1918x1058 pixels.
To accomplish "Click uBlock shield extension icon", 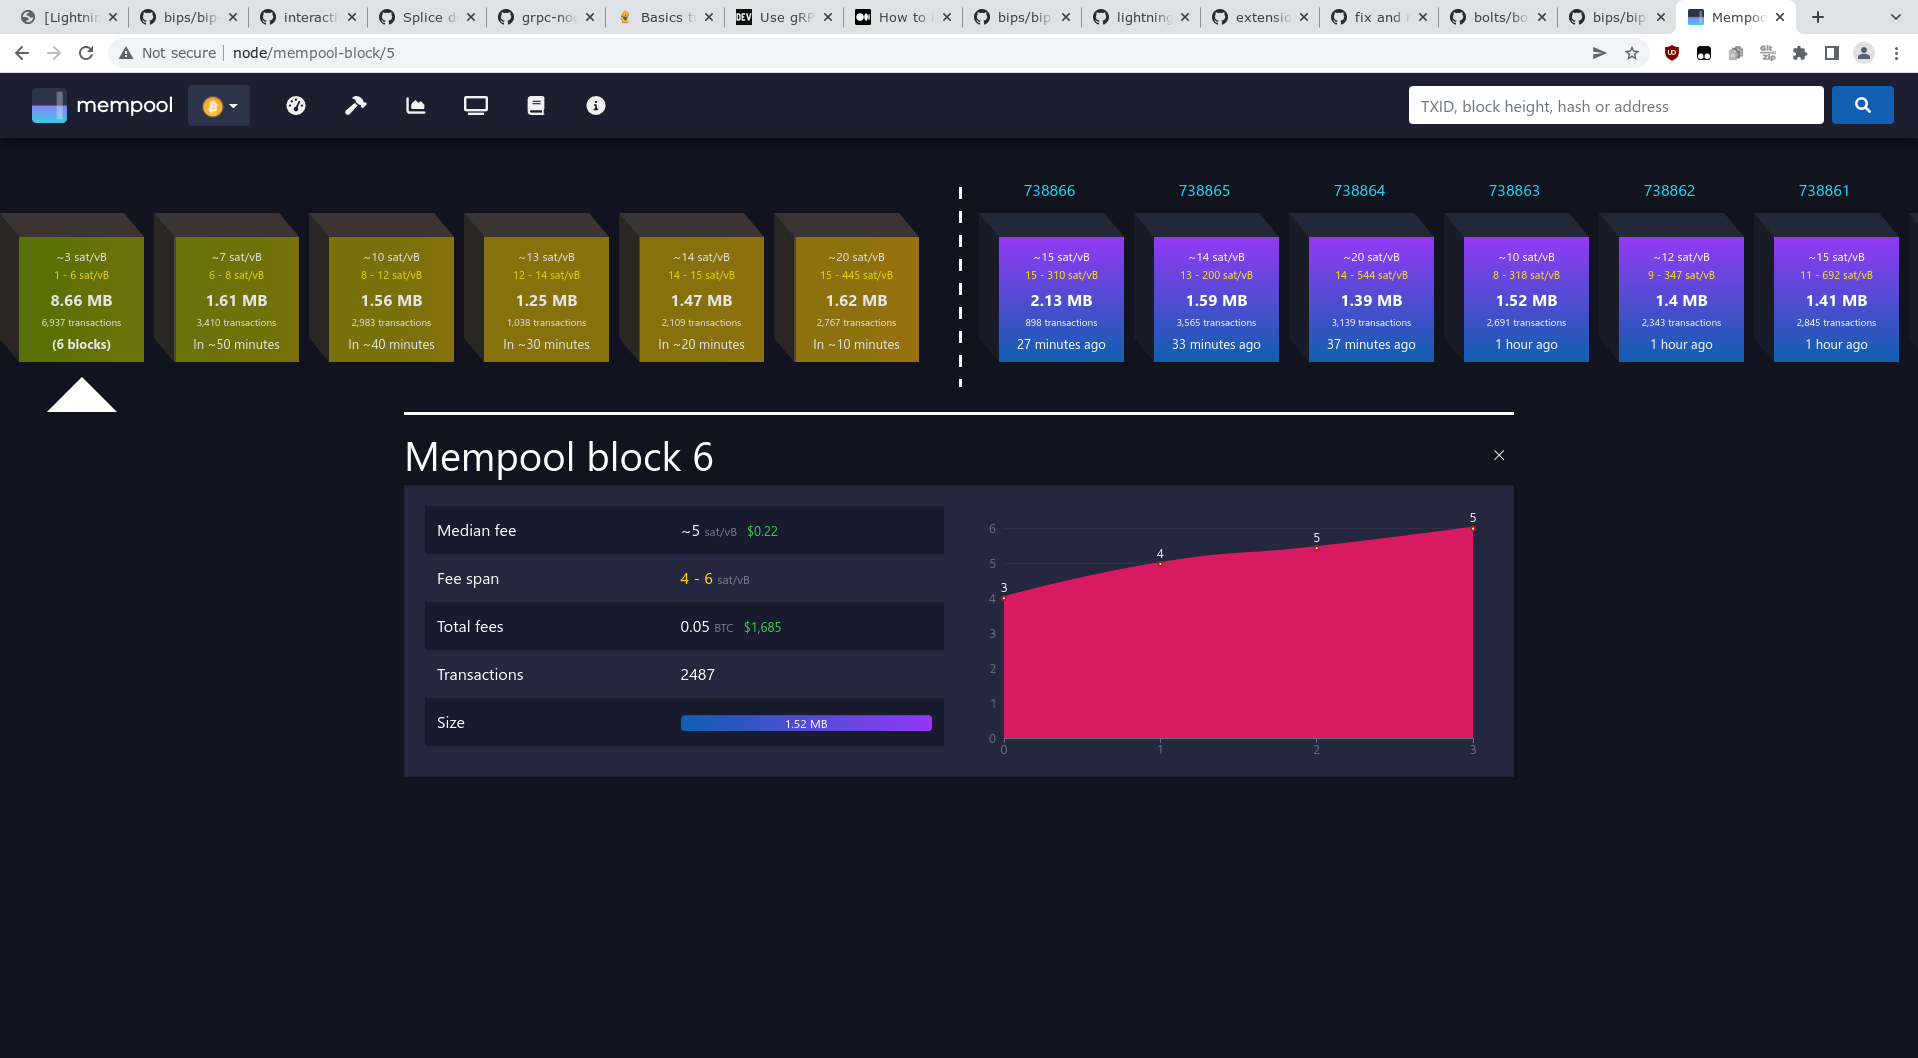I will point(1671,53).
